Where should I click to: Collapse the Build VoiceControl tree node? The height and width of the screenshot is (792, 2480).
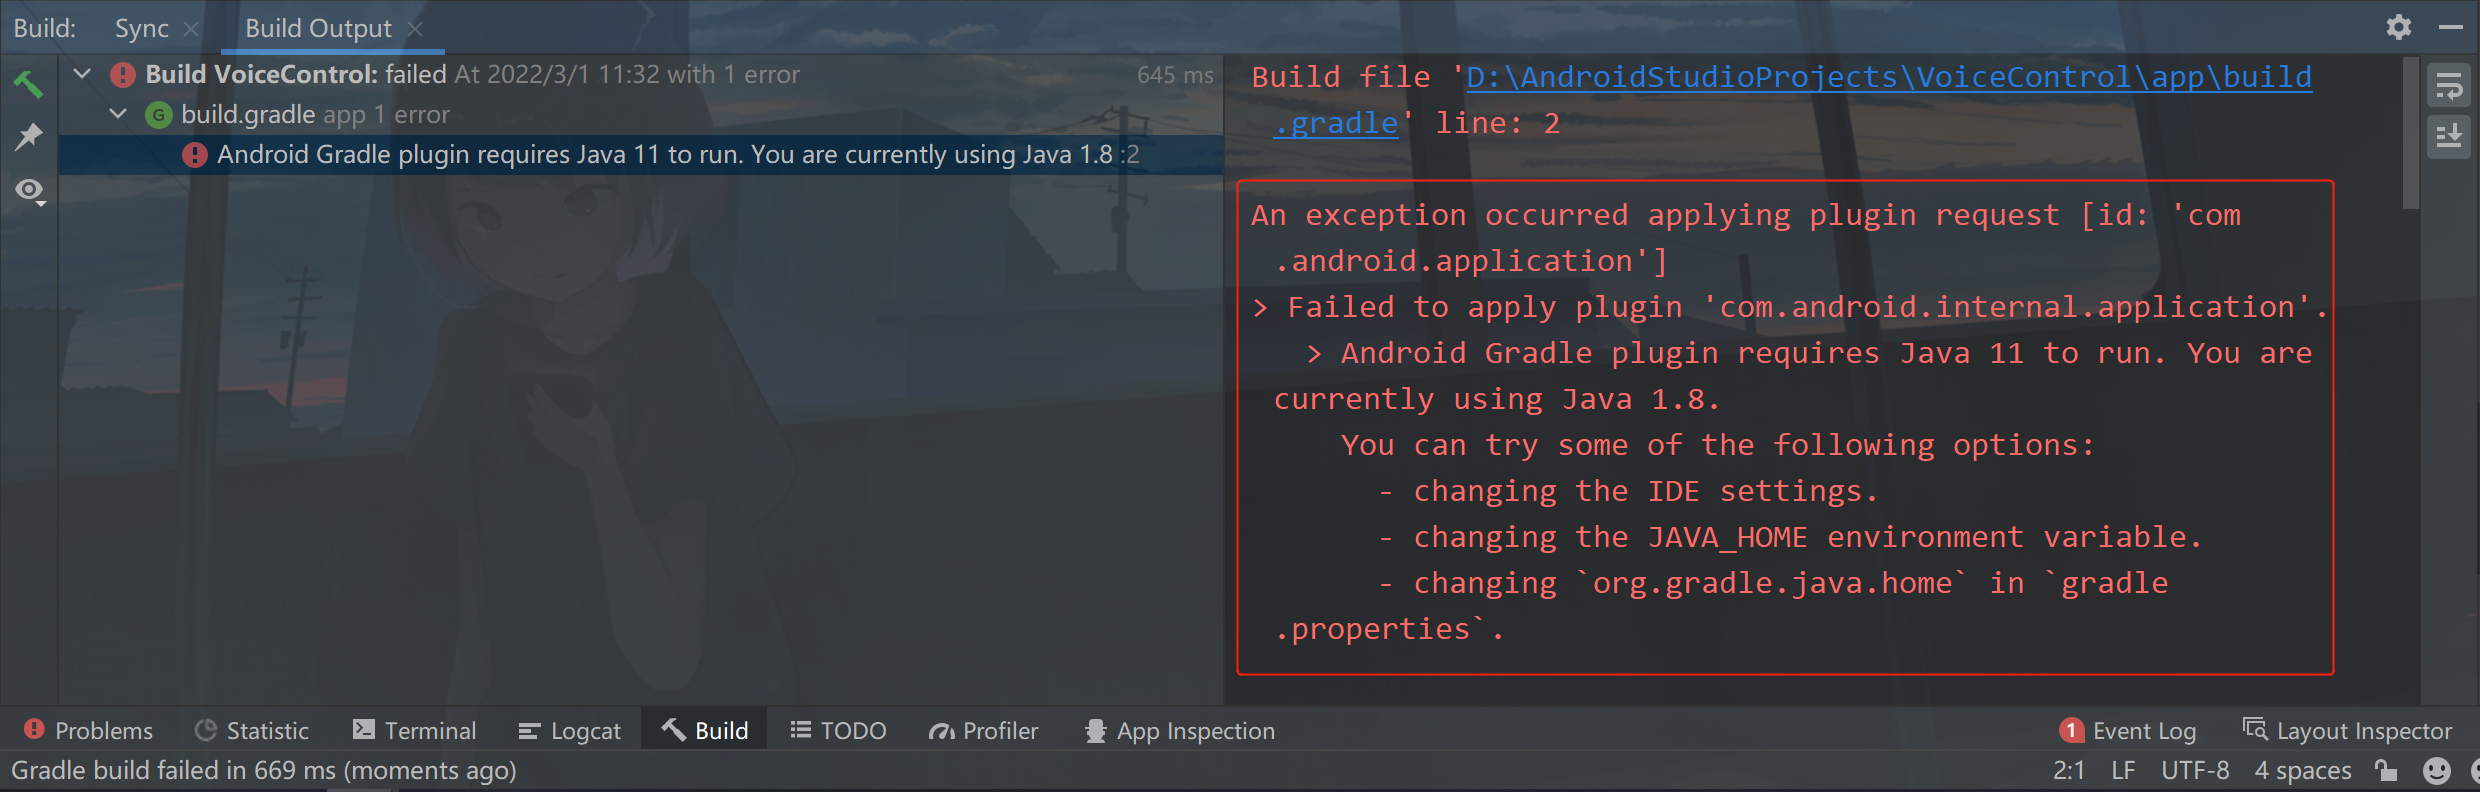[x=82, y=74]
